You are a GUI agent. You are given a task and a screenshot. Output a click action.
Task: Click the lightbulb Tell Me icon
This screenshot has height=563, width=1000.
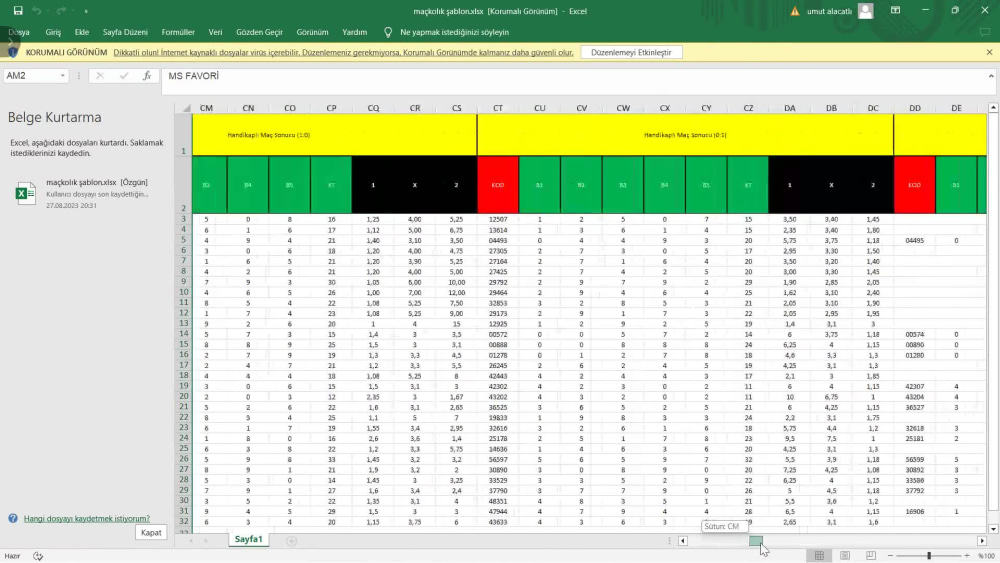(x=388, y=32)
